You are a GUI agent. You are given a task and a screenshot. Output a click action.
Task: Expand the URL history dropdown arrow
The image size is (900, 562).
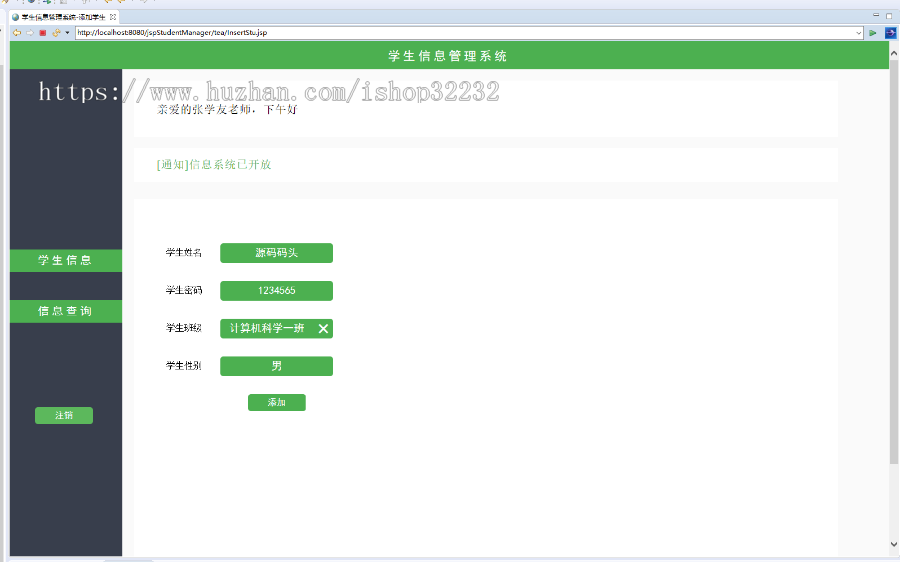point(859,33)
